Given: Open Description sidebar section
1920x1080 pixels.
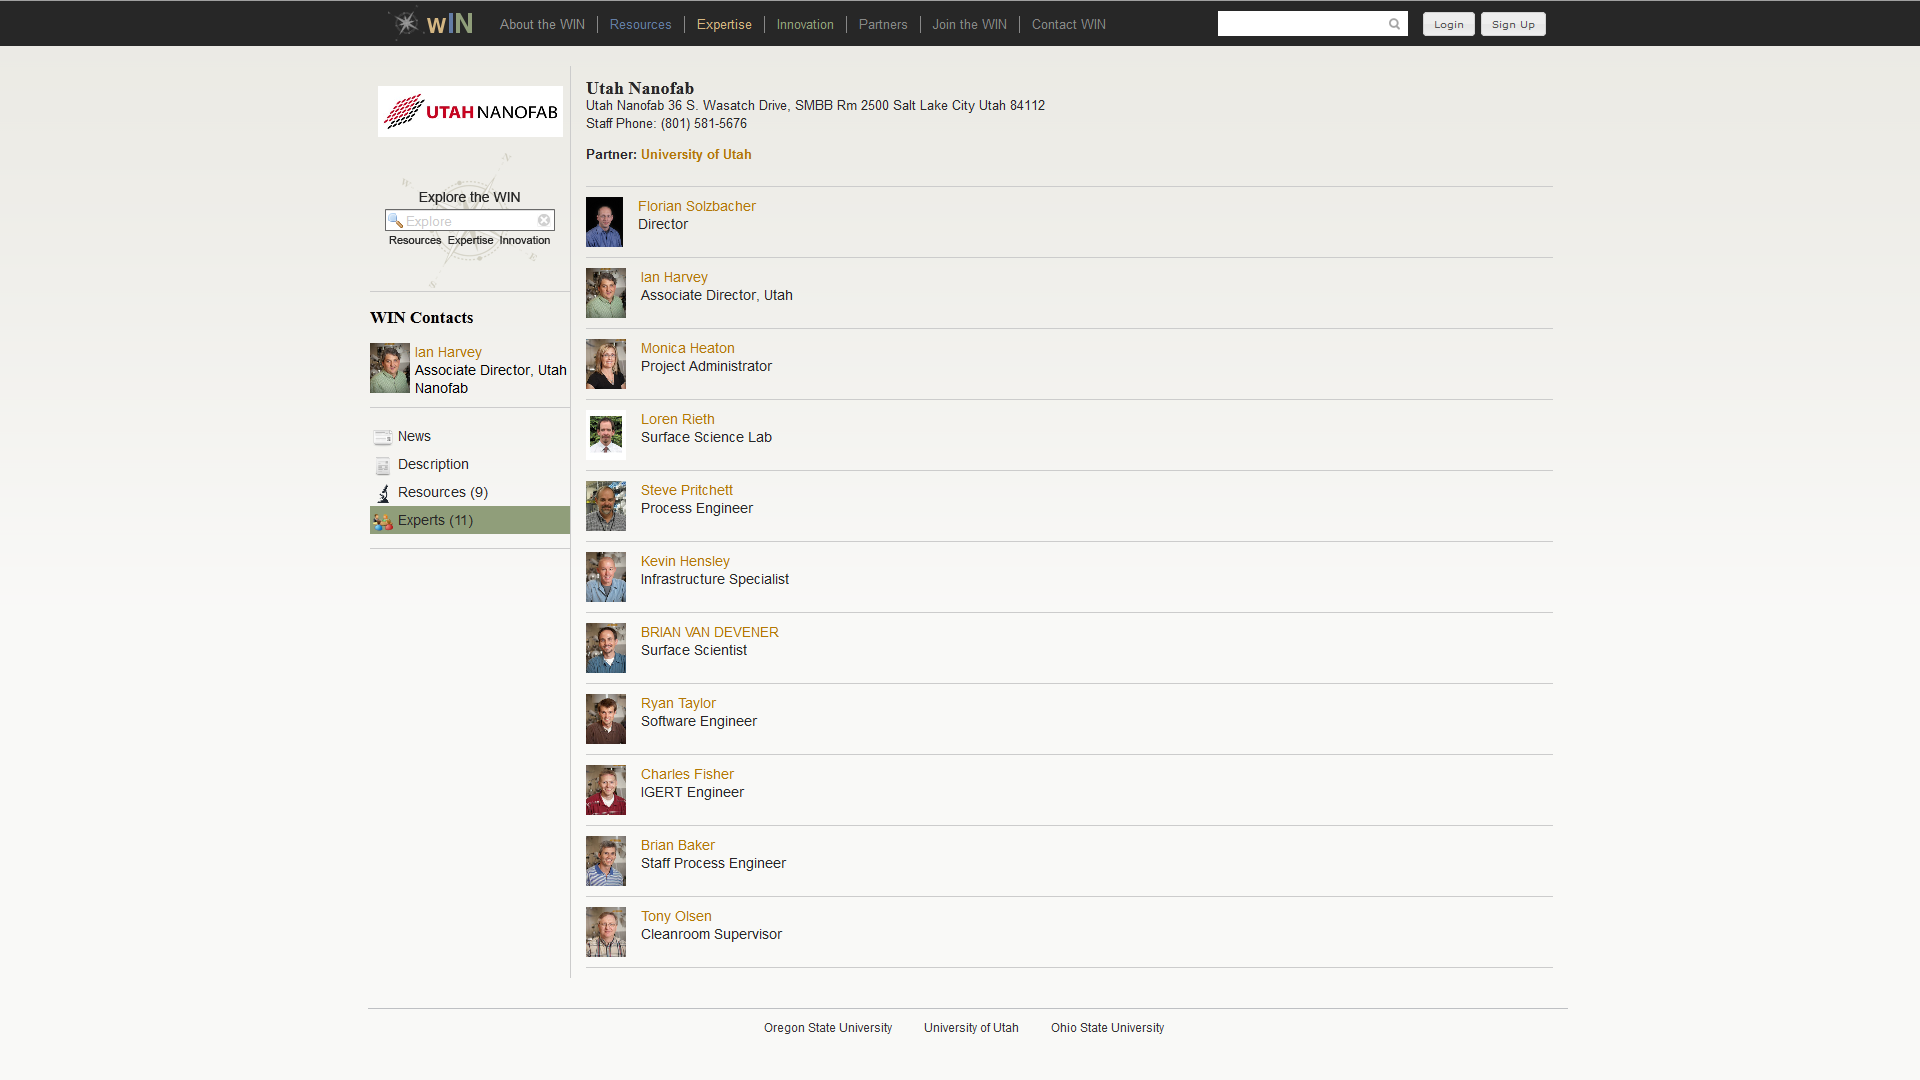Looking at the screenshot, I should pos(470,464).
